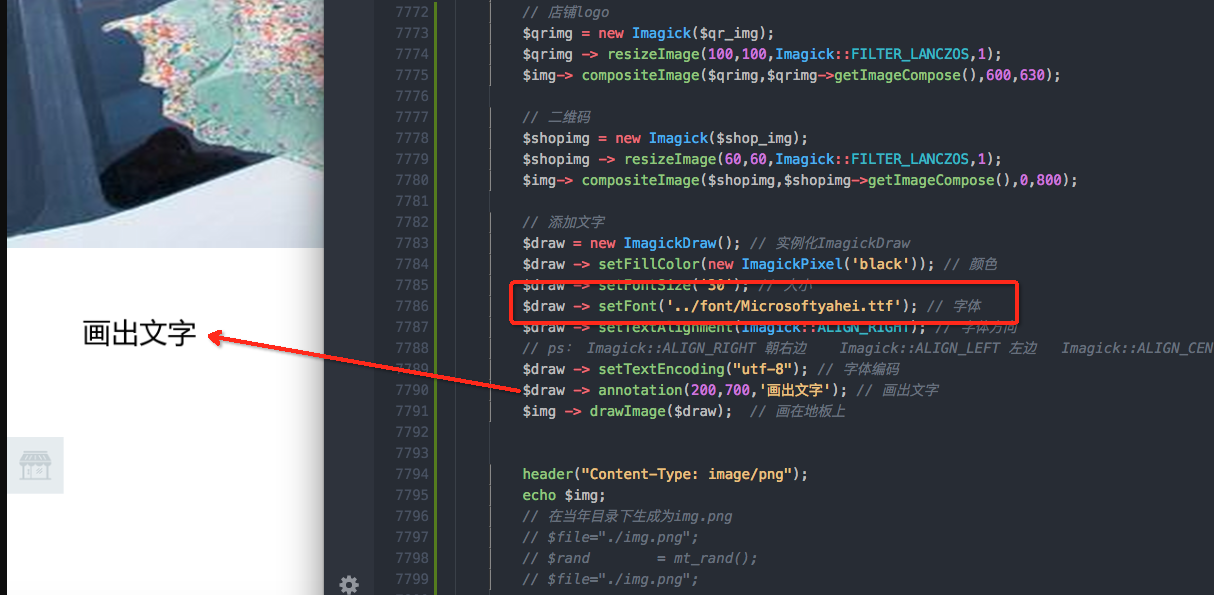The image size is (1214, 595).
Task: Click line number 7776 in the gutter
Action: tap(413, 97)
